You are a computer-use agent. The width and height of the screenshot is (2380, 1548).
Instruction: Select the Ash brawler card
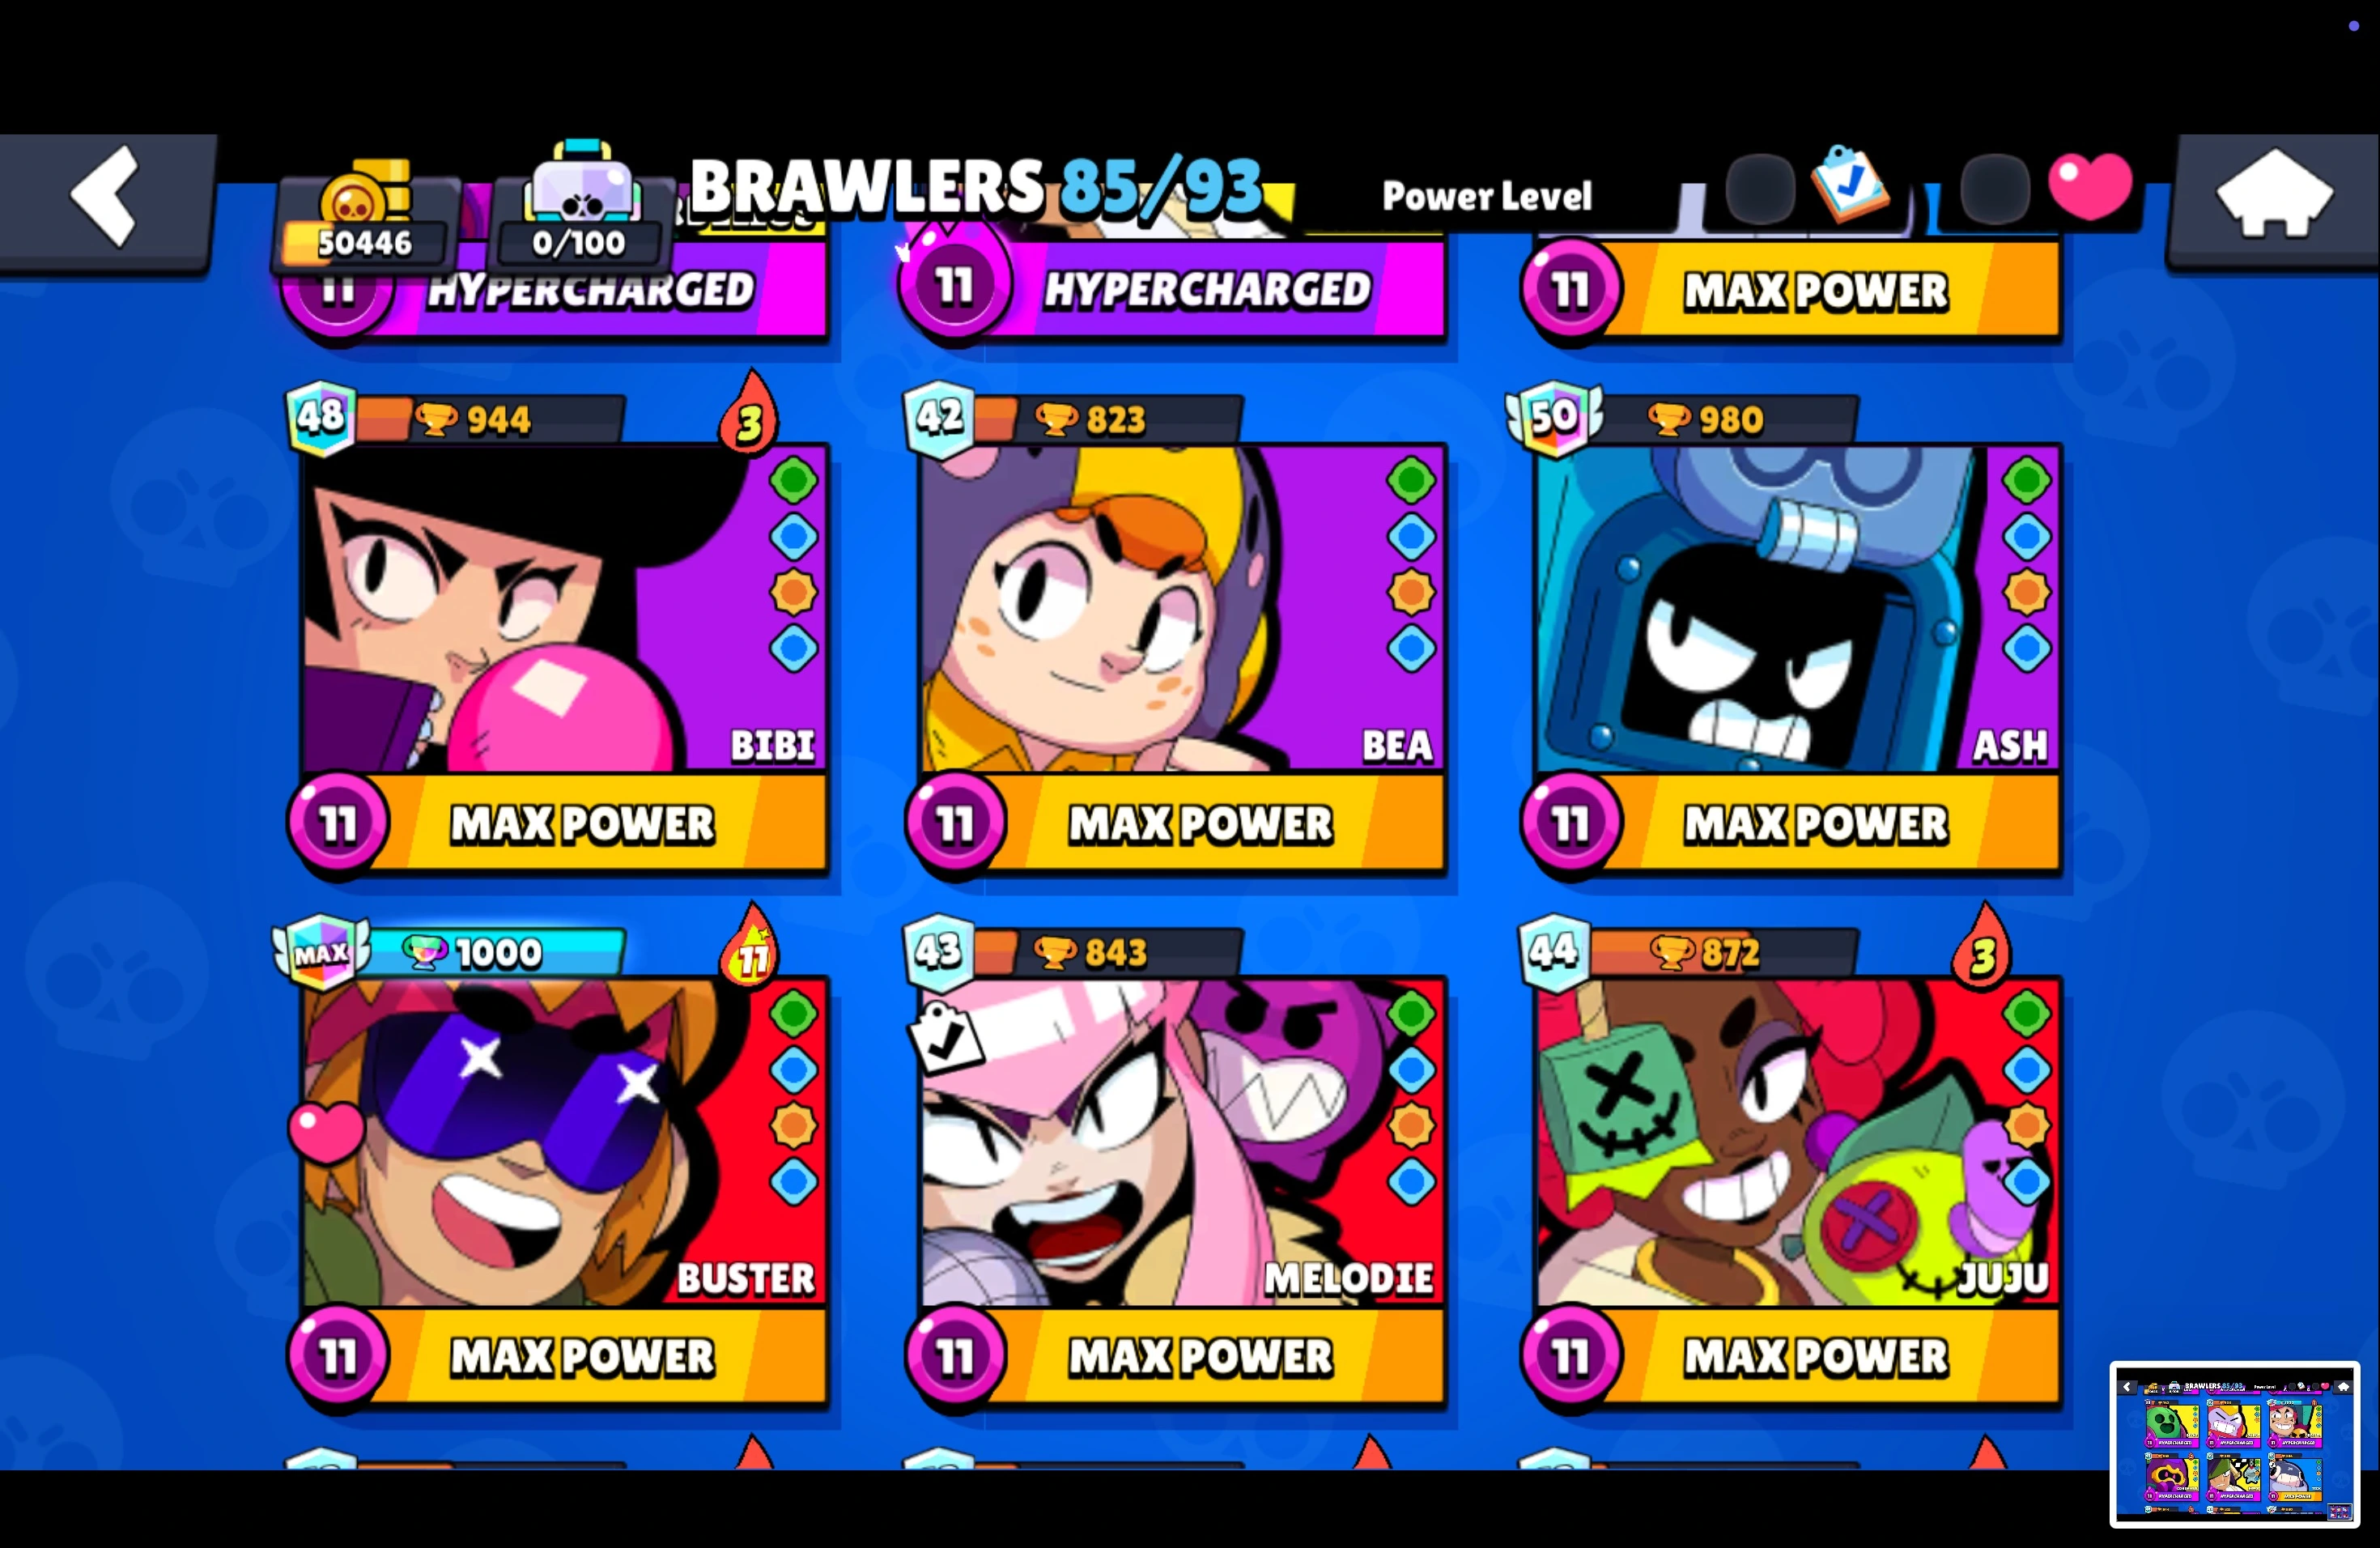1798,608
